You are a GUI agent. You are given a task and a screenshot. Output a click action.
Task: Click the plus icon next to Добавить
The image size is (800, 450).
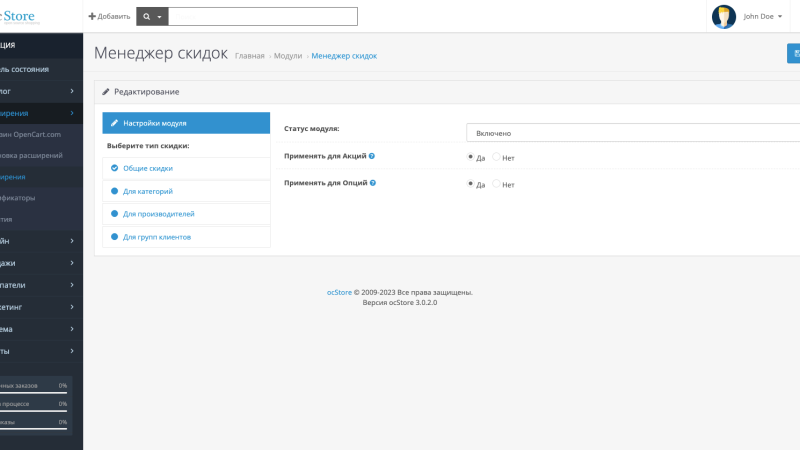92,16
